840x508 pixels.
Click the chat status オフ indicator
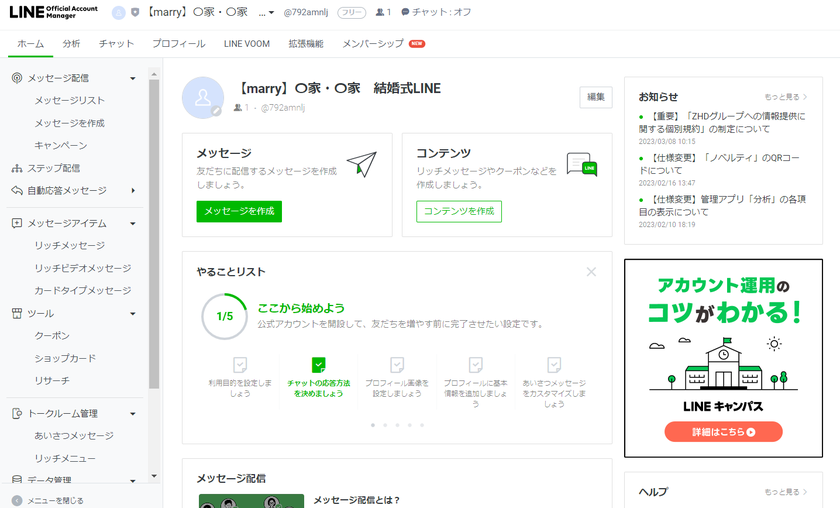(x=436, y=12)
